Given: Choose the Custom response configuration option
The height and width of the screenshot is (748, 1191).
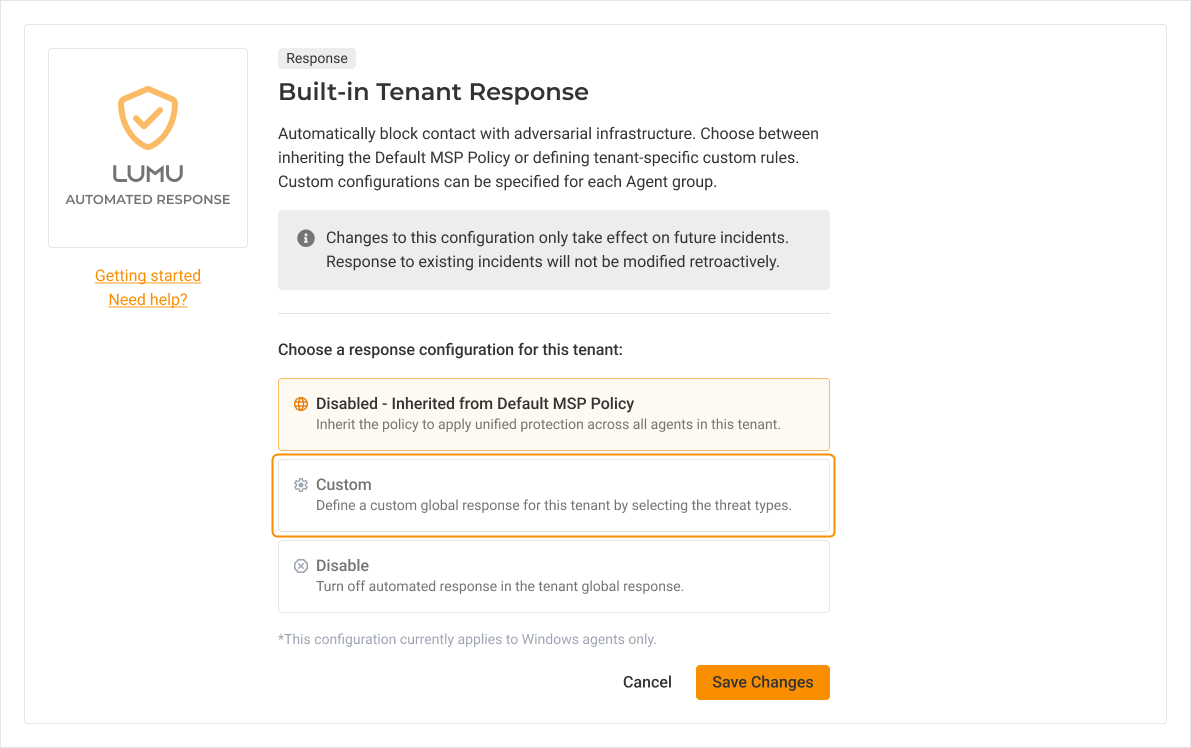Looking at the screenshot, I should click(553, 495).
